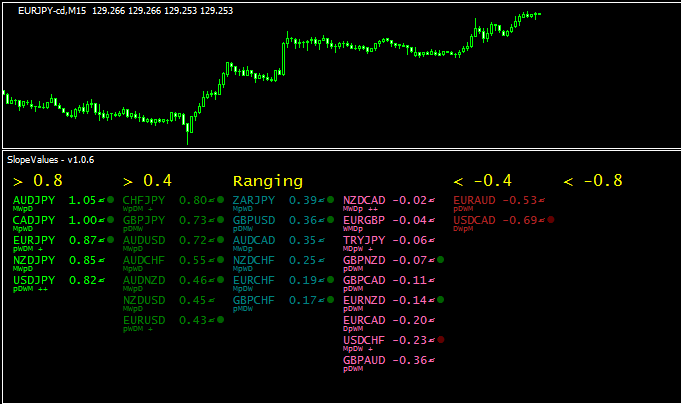This screenshot has height=404, width=681.
Task: Open the EURJPY pair symbol
Action: pyautogui.click(x=34, y=240)
